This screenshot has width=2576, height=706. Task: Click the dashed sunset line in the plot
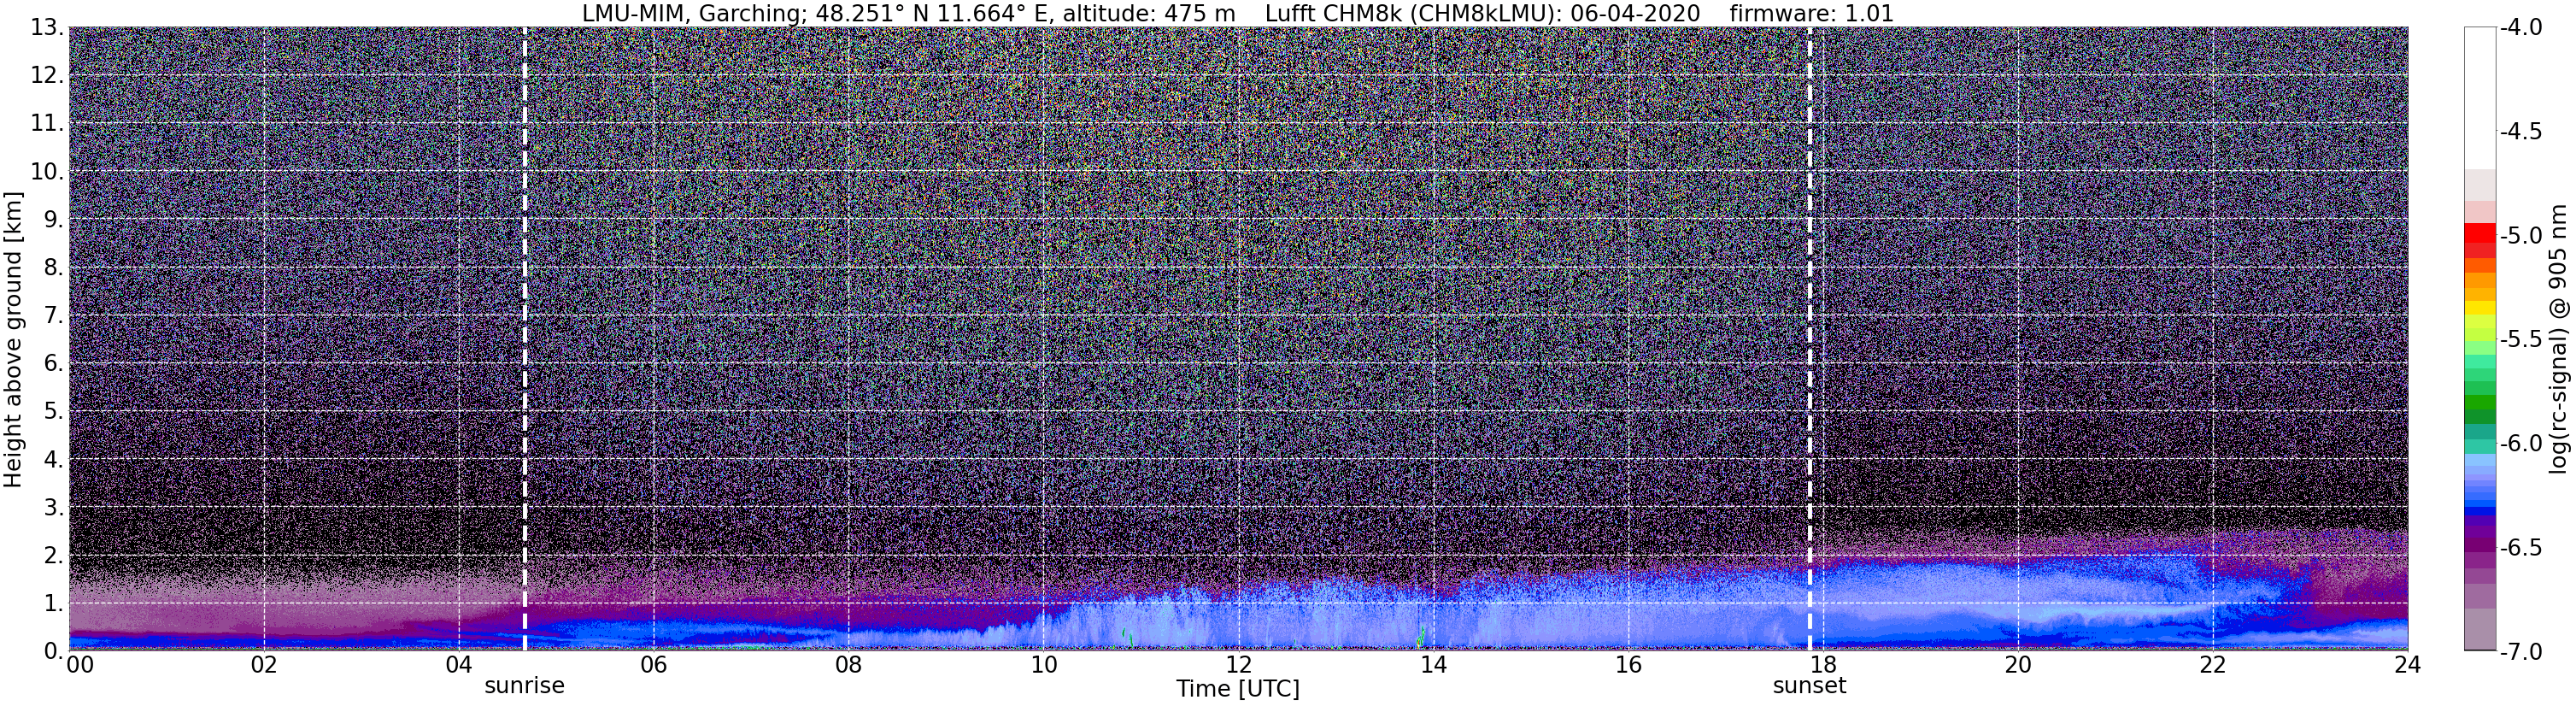pos(1809,339)
